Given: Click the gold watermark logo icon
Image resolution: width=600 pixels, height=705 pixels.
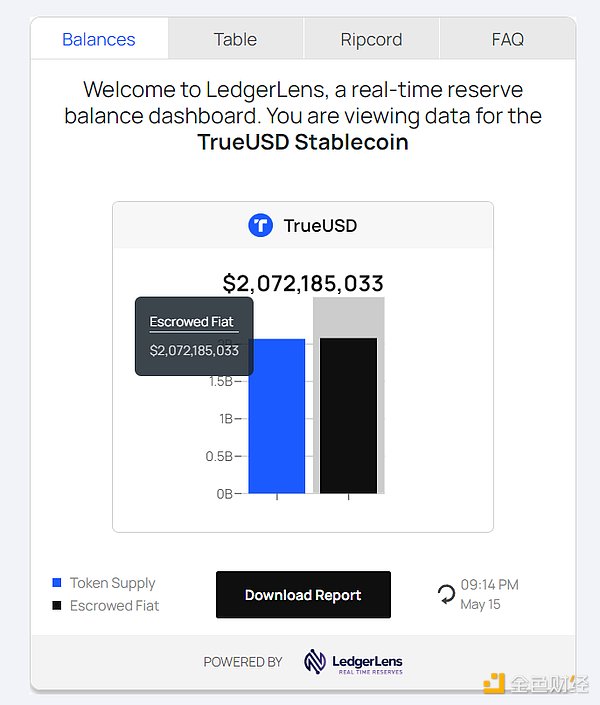Looking at the screenshot, I should tap(494, 684).
